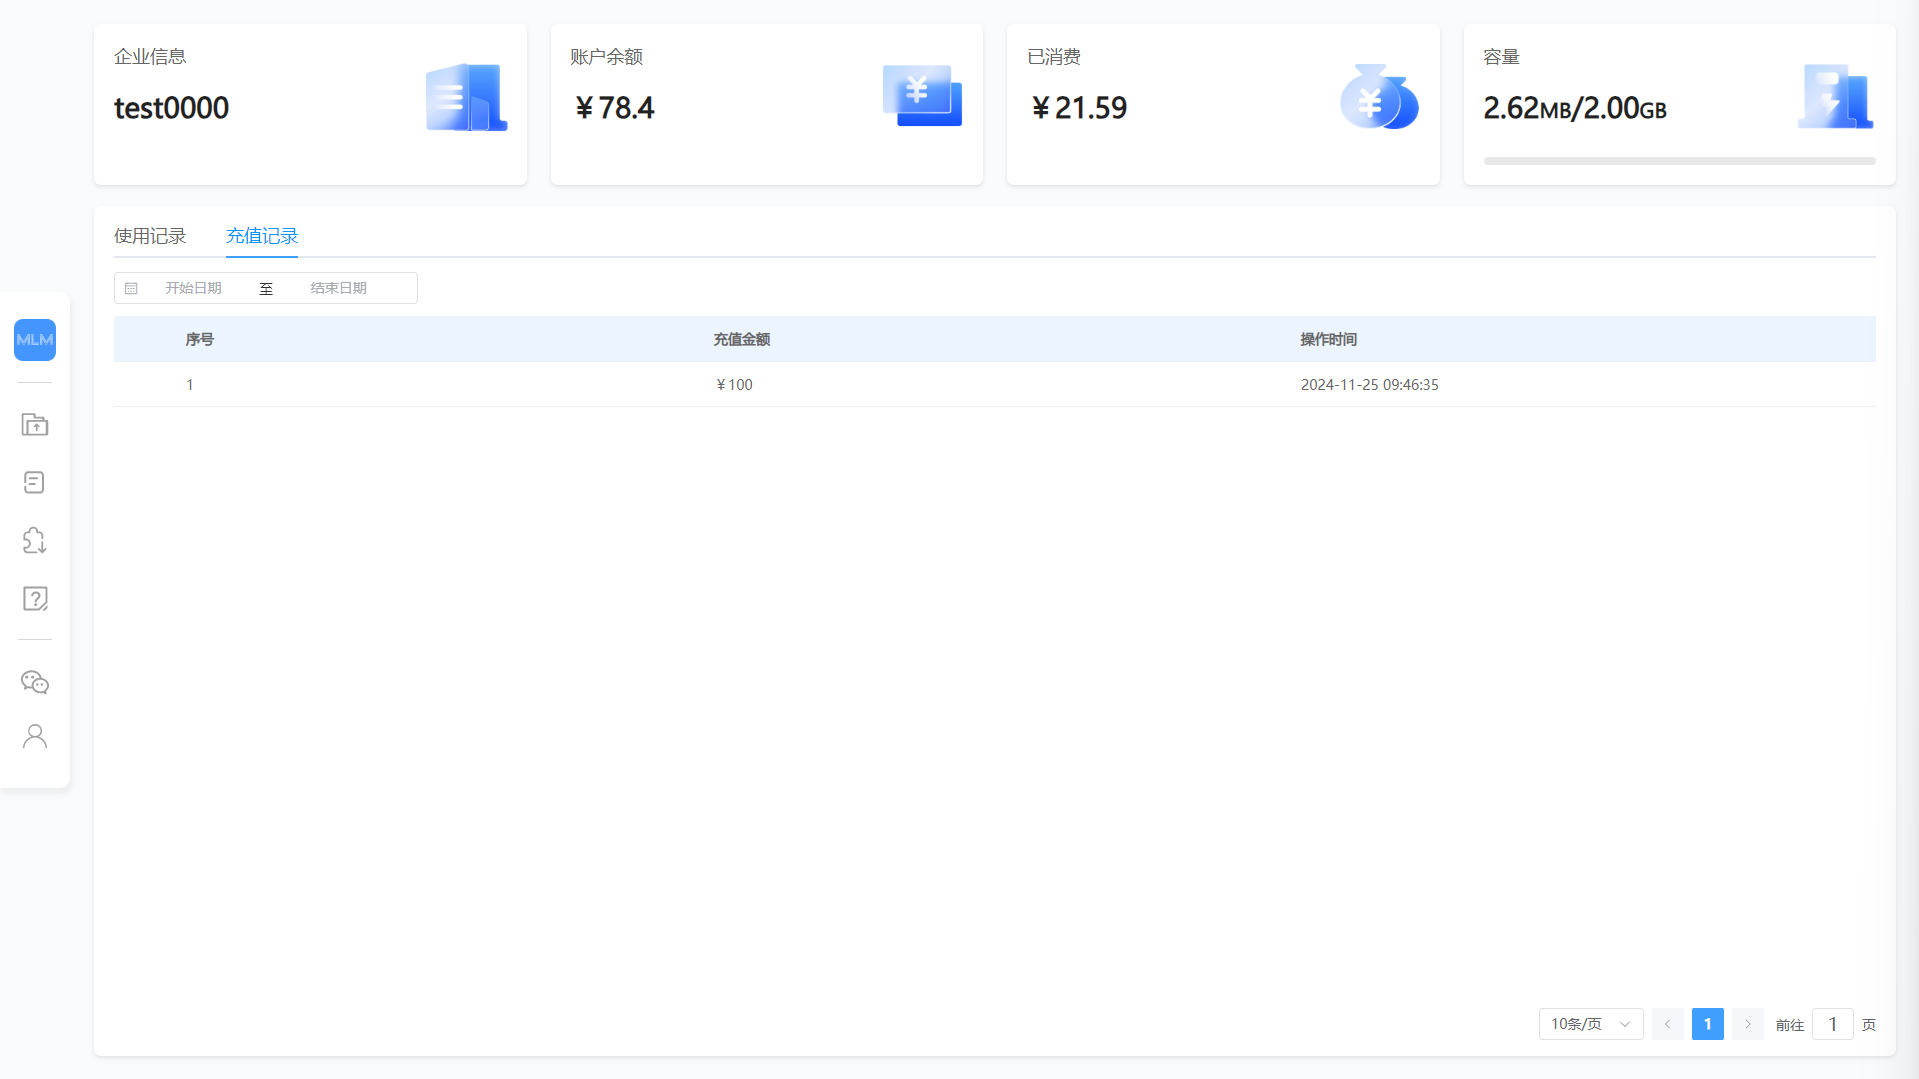Switch to the 使用记录 tab

pos(150,236)
